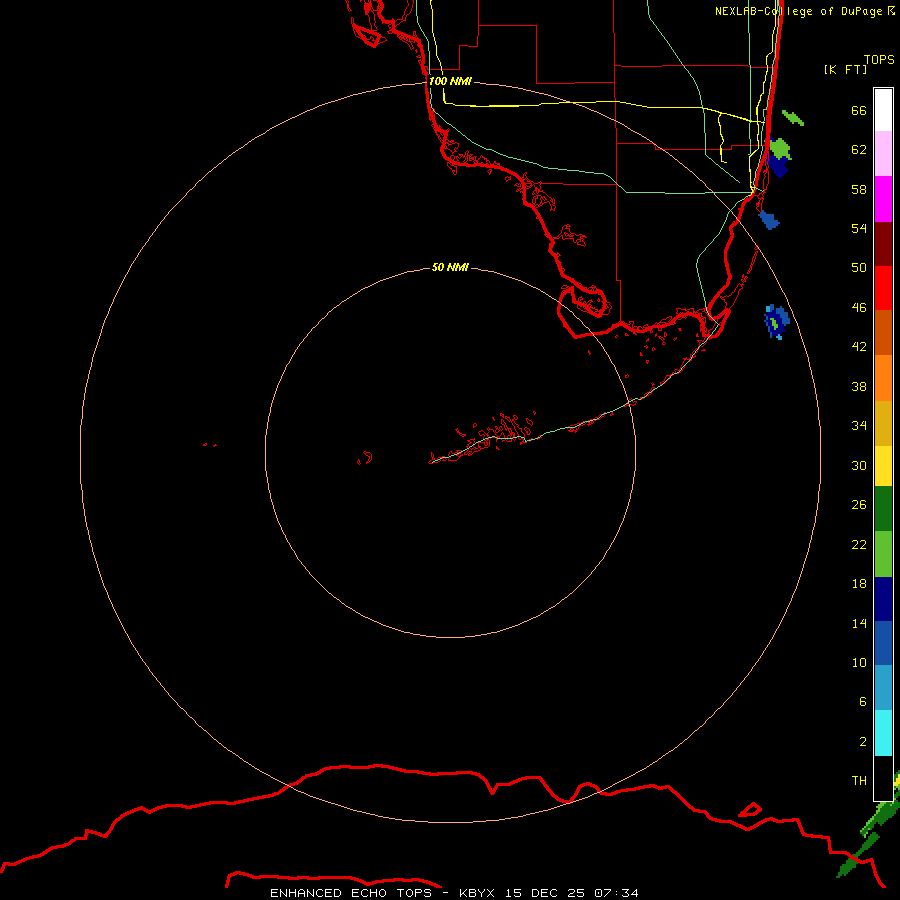The width and height of the screenshot is (900, 900).
Task: Select the dark green legend swatch
Action: coord(883,509)
